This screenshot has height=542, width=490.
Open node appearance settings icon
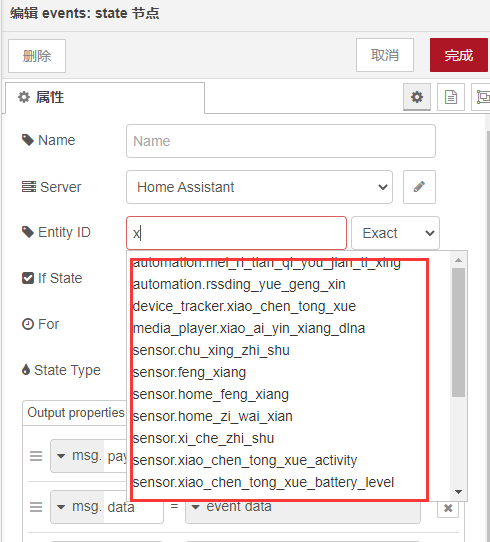click(482, 97)
